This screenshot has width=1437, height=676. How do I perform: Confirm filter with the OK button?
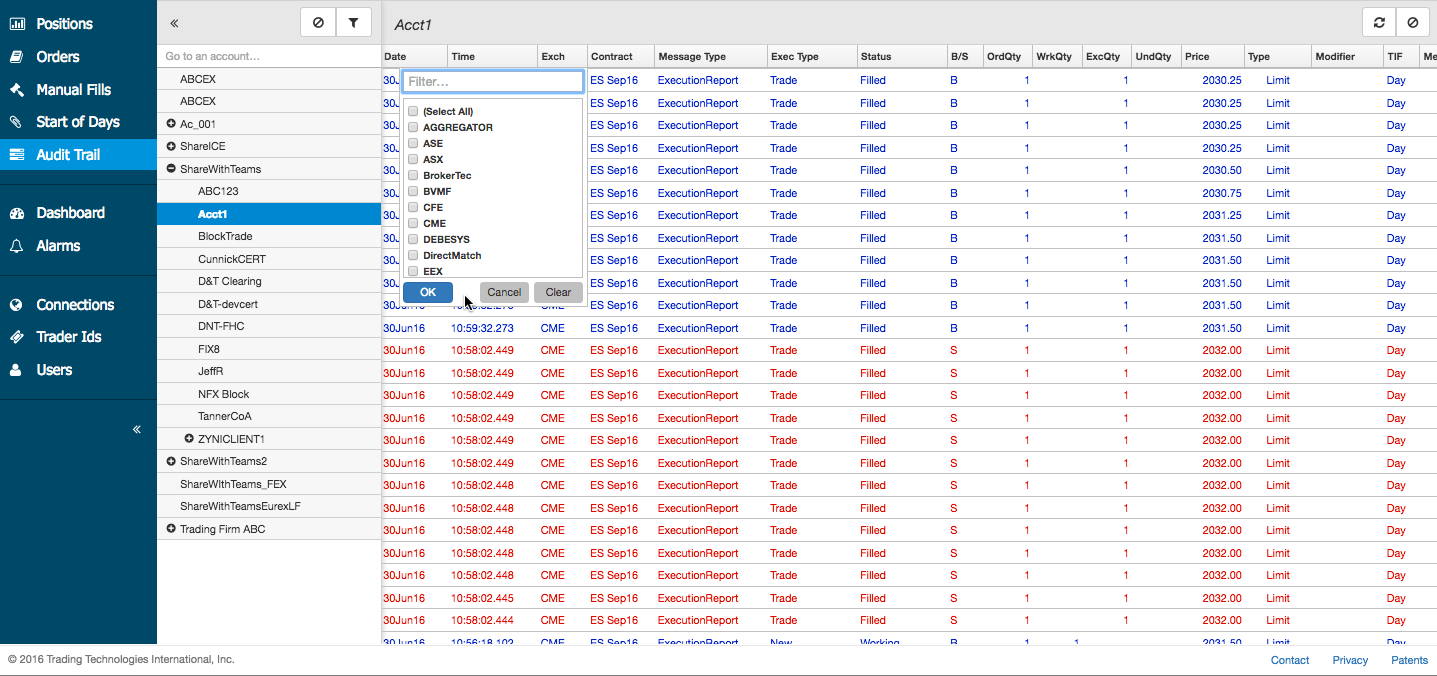pyautogui.click(x=428, y=292)
